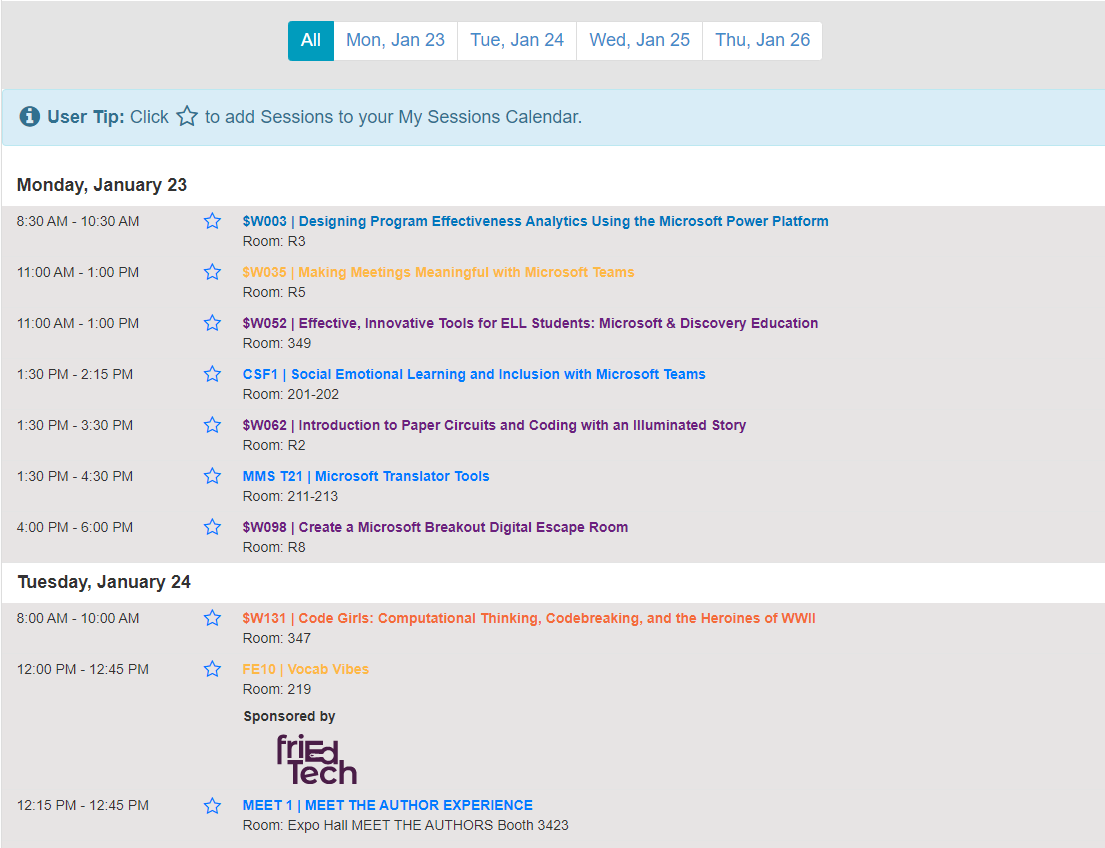Switch to the Wed, Jan 25 tab

(639, 40)
